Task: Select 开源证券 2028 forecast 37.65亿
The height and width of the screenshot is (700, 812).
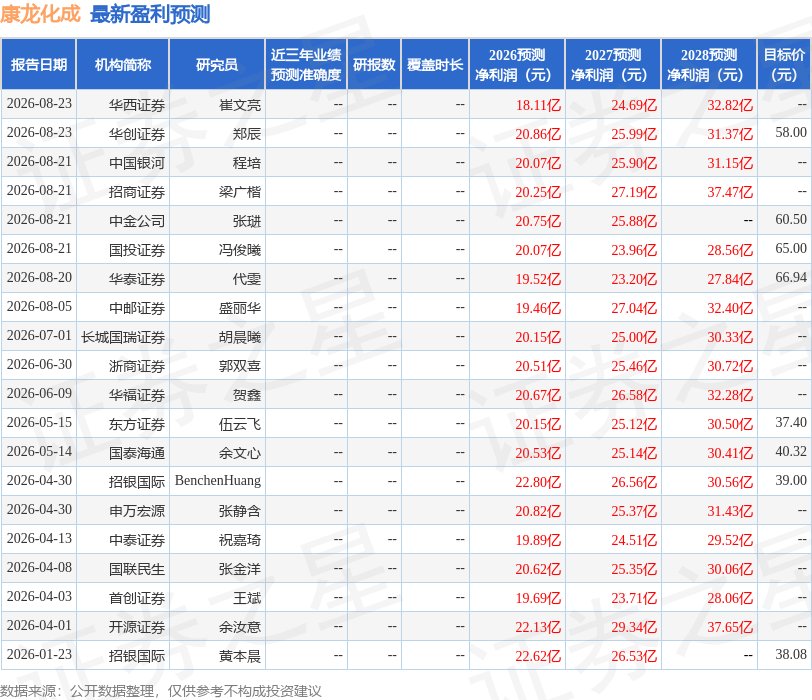Action: click(730, 627)
